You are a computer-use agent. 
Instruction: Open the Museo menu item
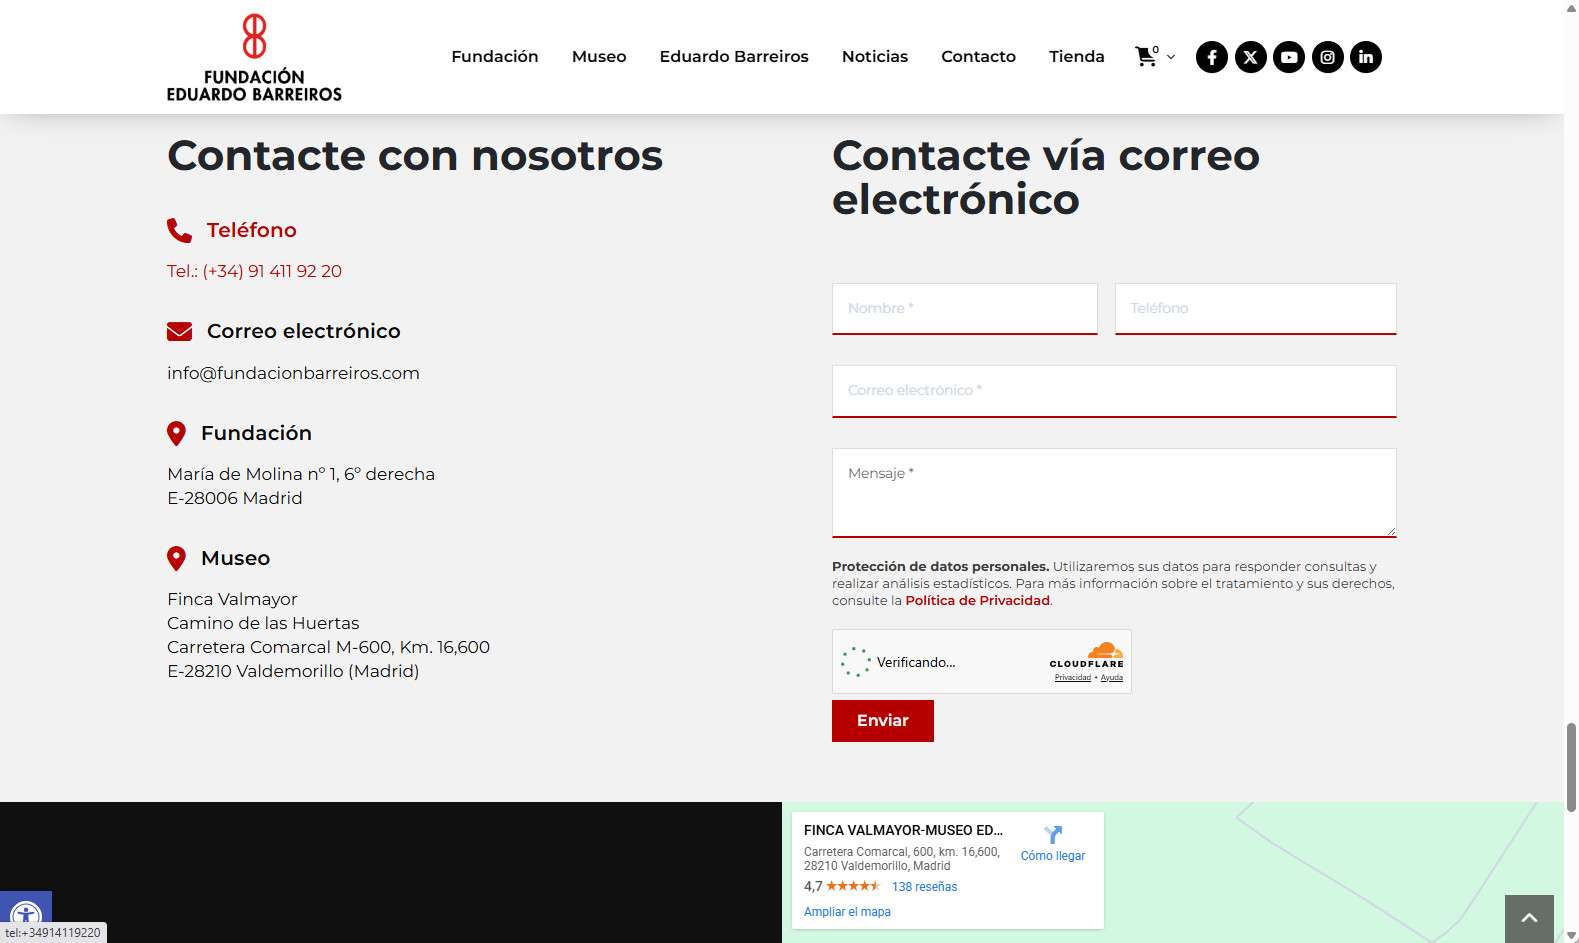(x=599, y=57)
